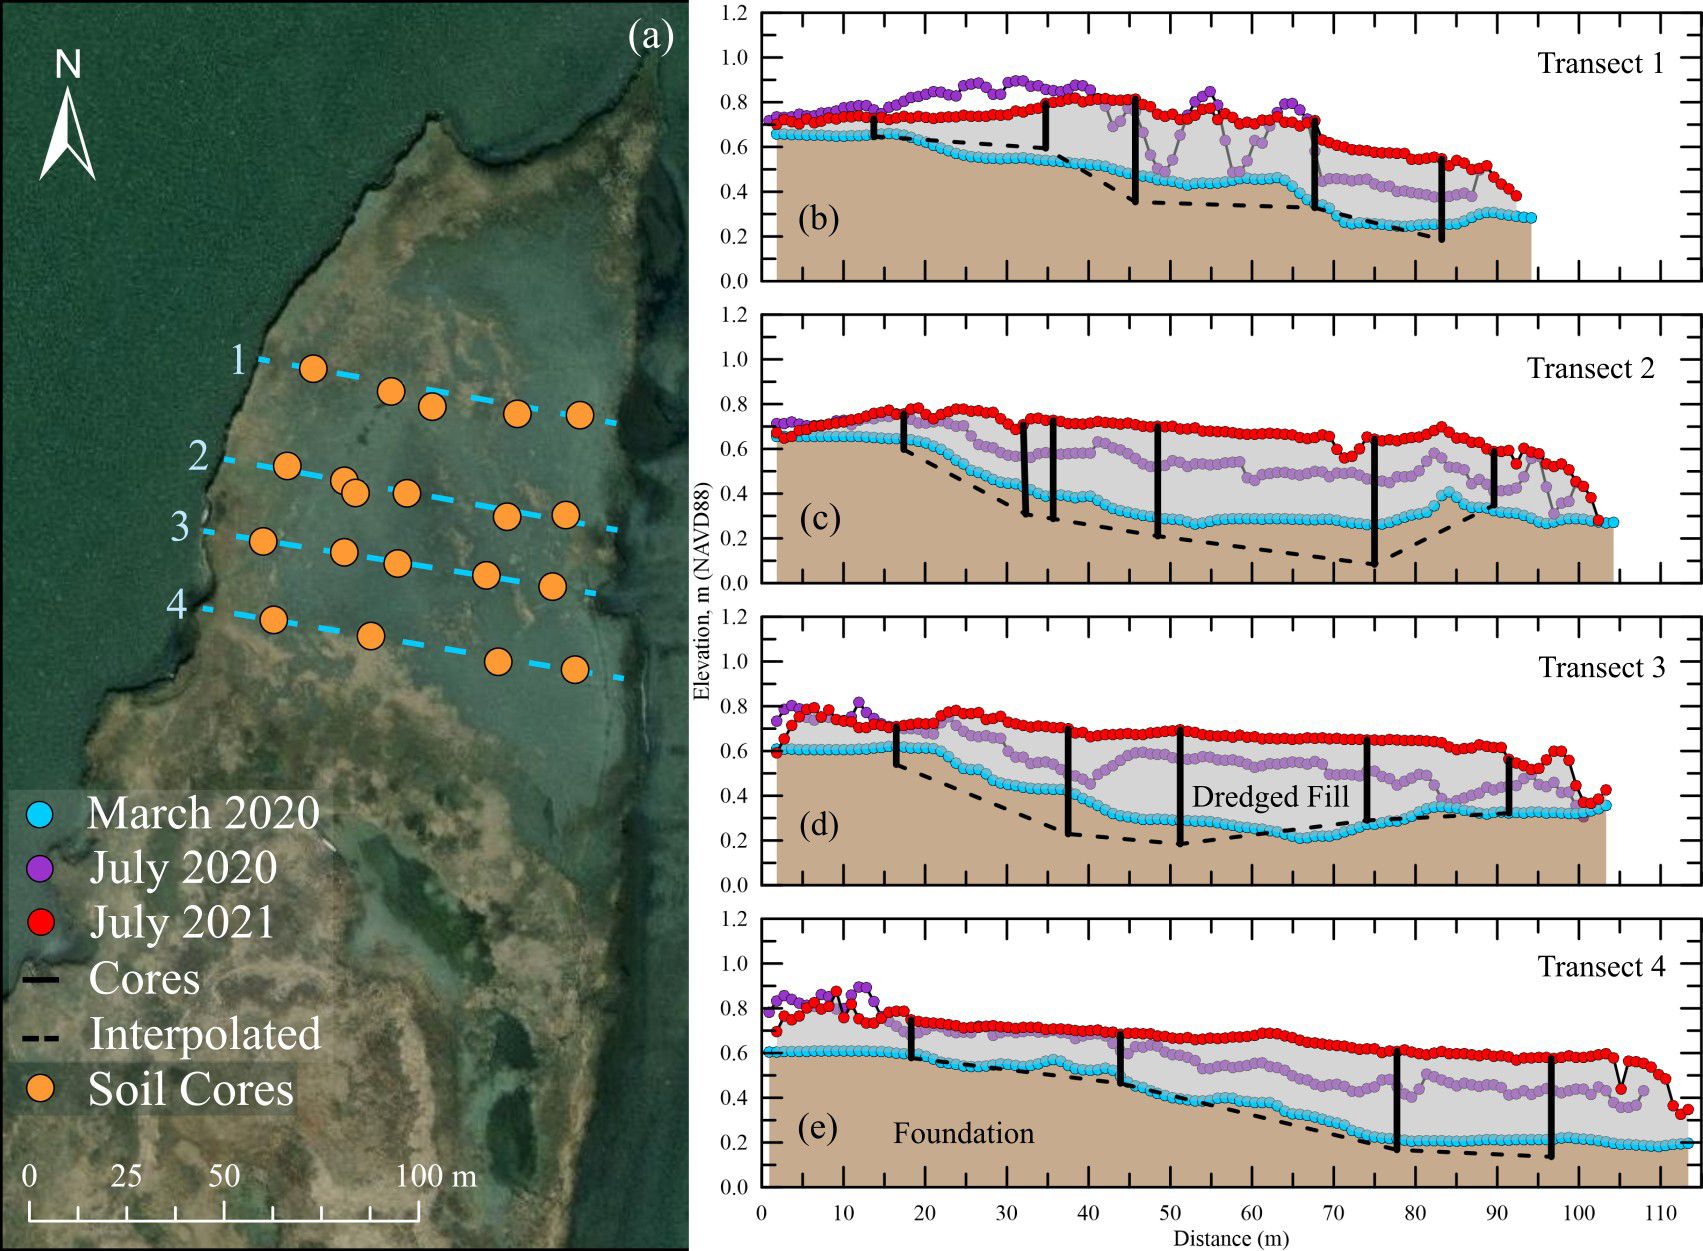Click the Dredged Fill annotation text
Viewport: 1703px width, 1251px height.
point(1270,797)
